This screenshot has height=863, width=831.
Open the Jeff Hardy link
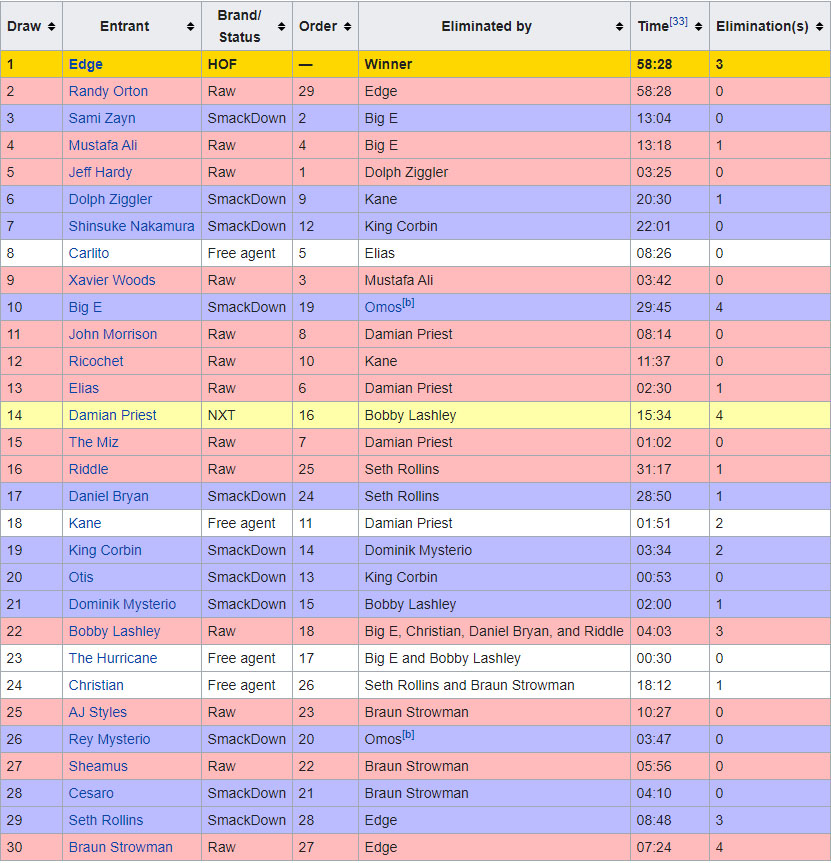coord(100,172)
